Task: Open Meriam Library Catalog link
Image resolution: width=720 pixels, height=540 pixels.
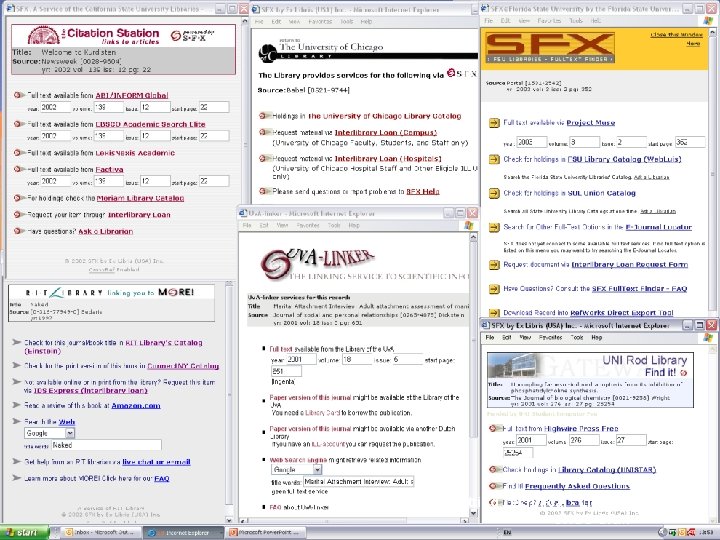Action: pyautogui.click(x=141, y=198)
